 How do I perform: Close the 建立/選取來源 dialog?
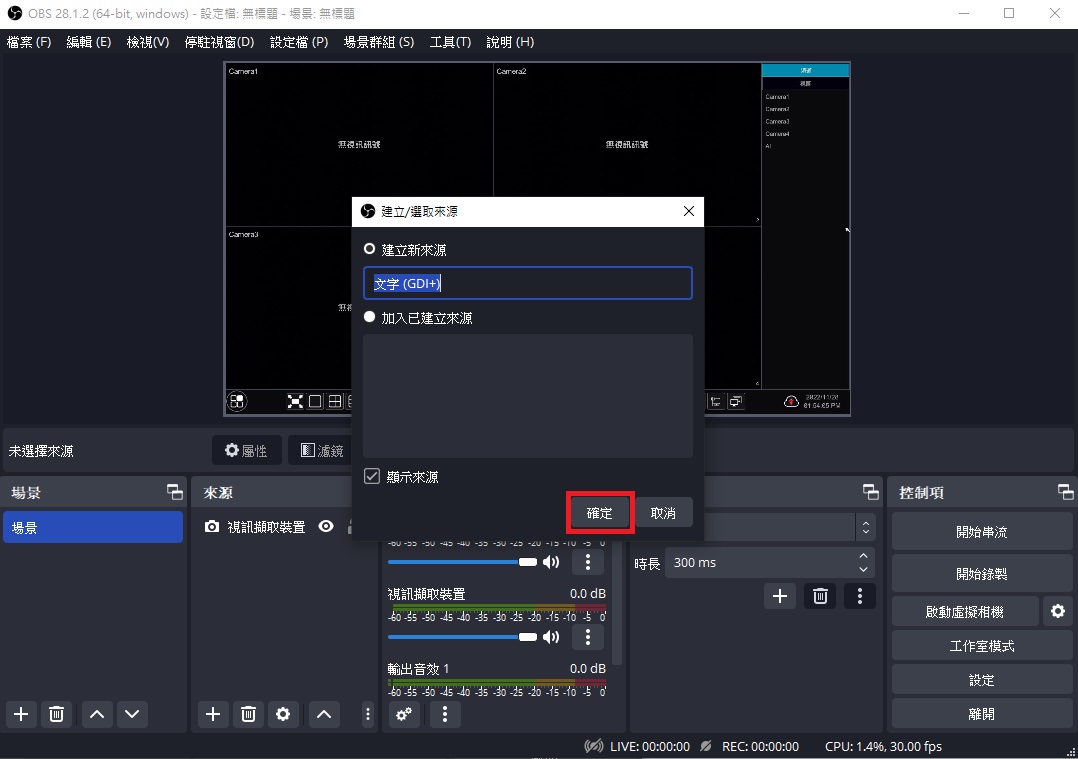(x=688, y=211)
